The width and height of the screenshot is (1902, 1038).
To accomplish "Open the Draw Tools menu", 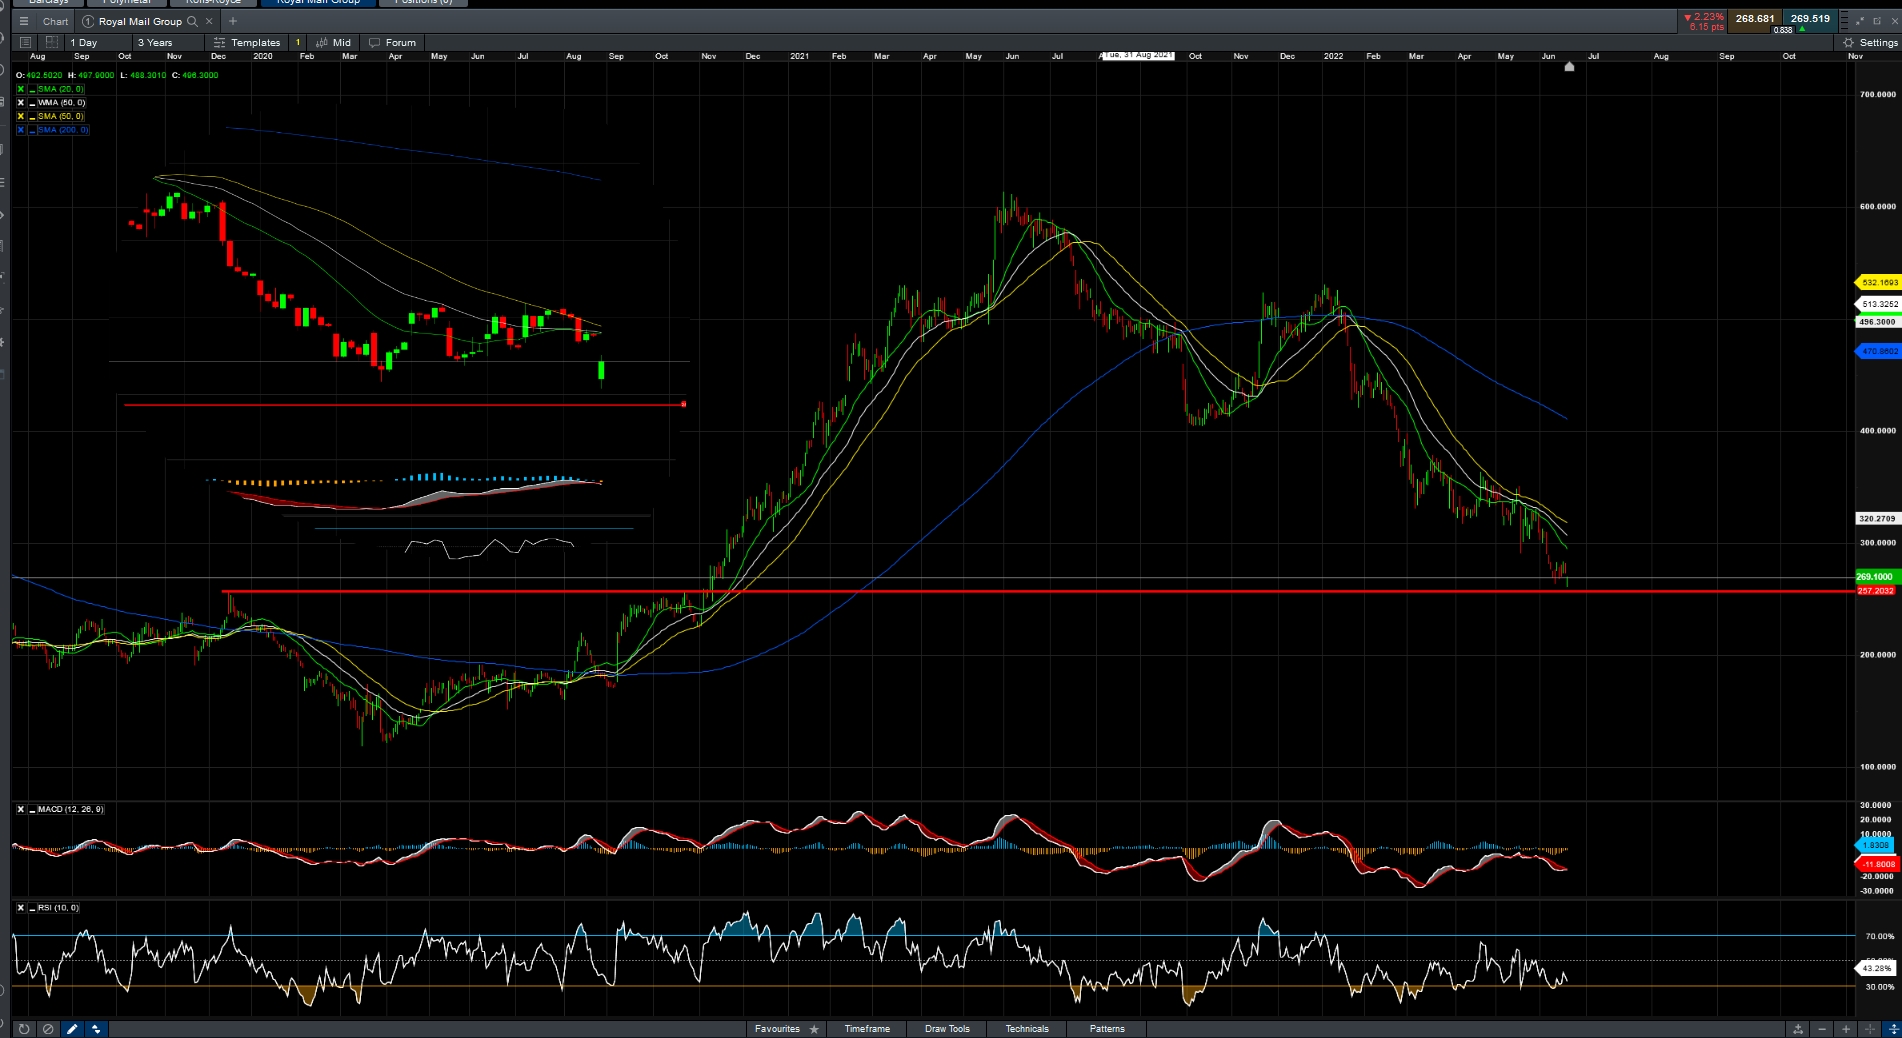I will point(947,1029).
